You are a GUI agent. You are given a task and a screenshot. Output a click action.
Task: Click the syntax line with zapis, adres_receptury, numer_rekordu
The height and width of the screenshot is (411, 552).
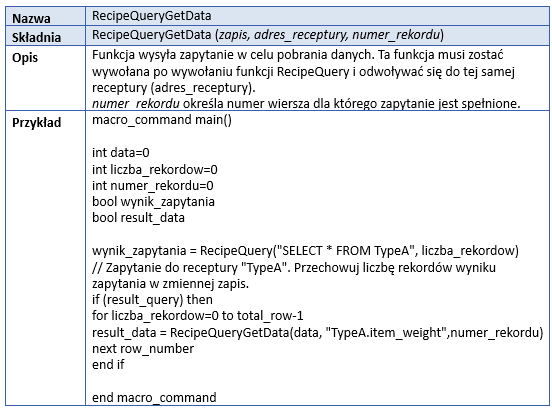[268, 35]
